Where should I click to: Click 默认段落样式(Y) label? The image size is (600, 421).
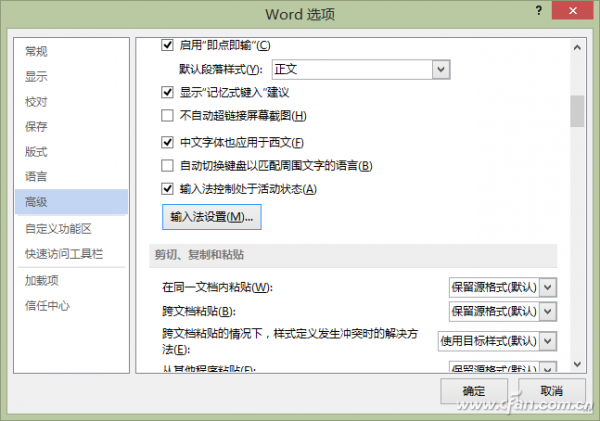(x=221, y=69)
